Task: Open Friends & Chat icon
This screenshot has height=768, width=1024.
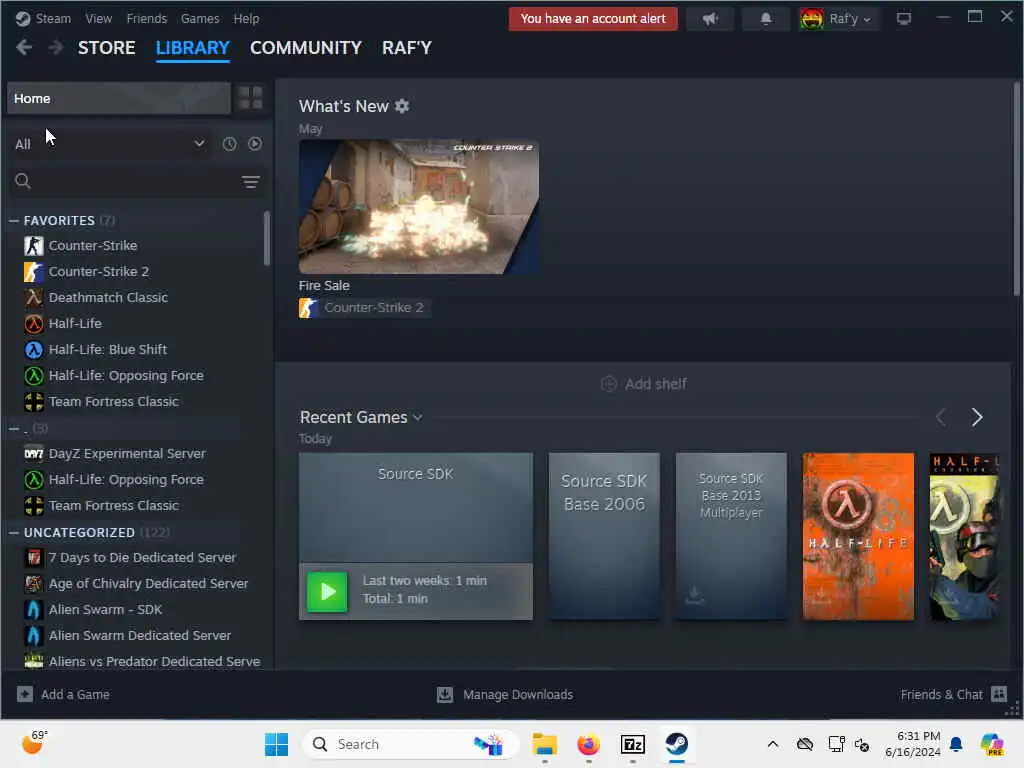Action: tap(999, 694)
